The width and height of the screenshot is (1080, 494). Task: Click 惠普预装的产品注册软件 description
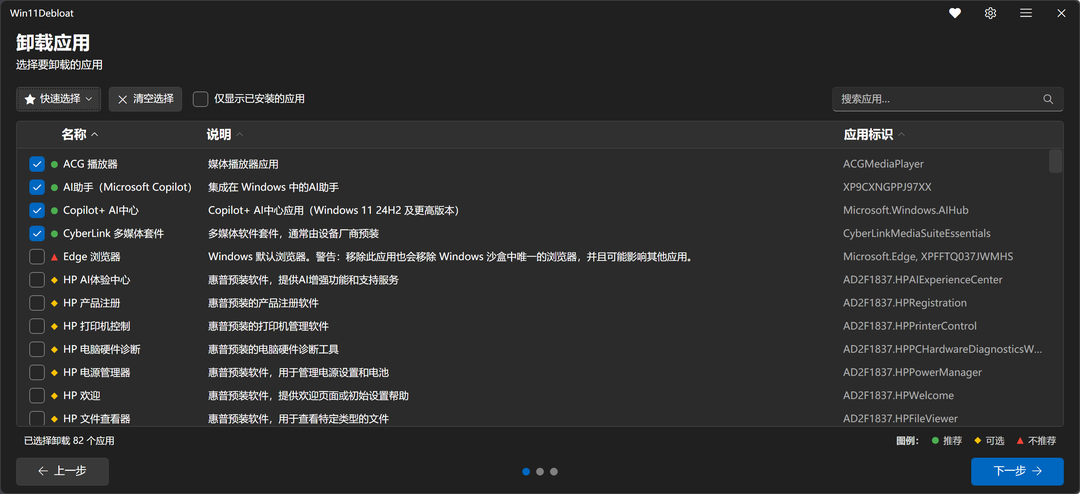(263, 303)
